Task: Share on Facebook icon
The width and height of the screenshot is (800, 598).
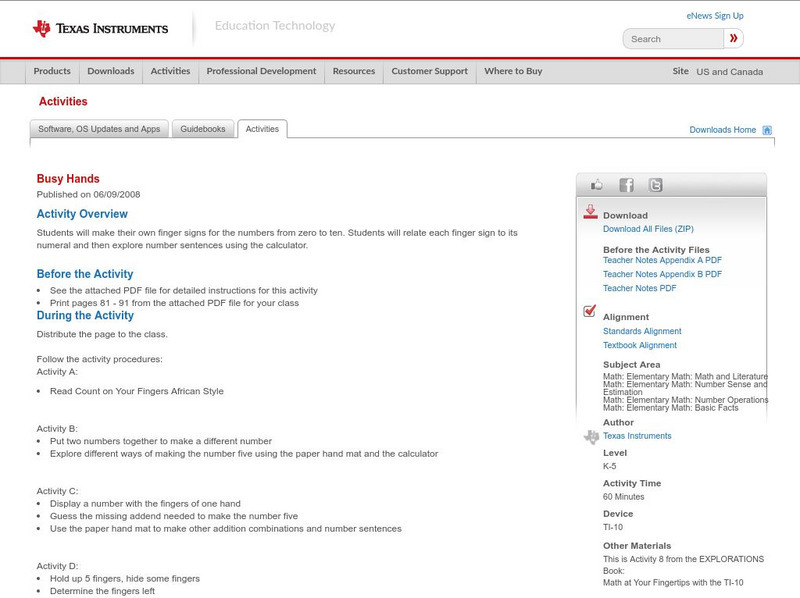Action: click(x=626, y=185)
